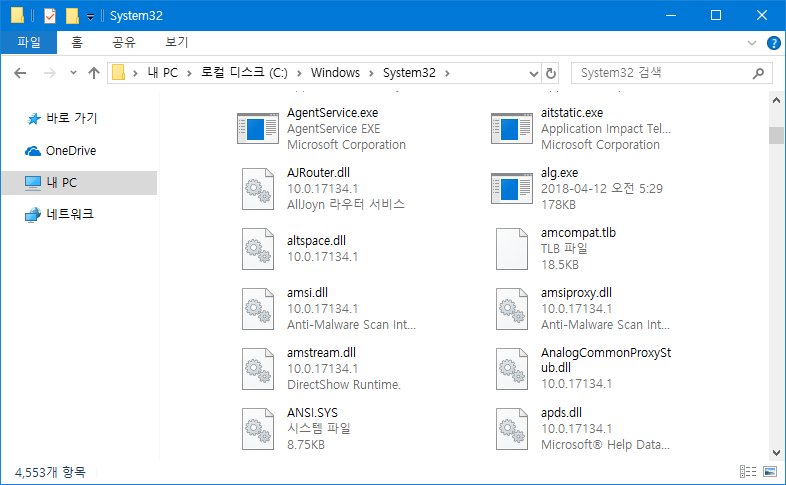Screen dimensions: 786x485
Task: Switch to large icons view layout
Action: [769, 471]
